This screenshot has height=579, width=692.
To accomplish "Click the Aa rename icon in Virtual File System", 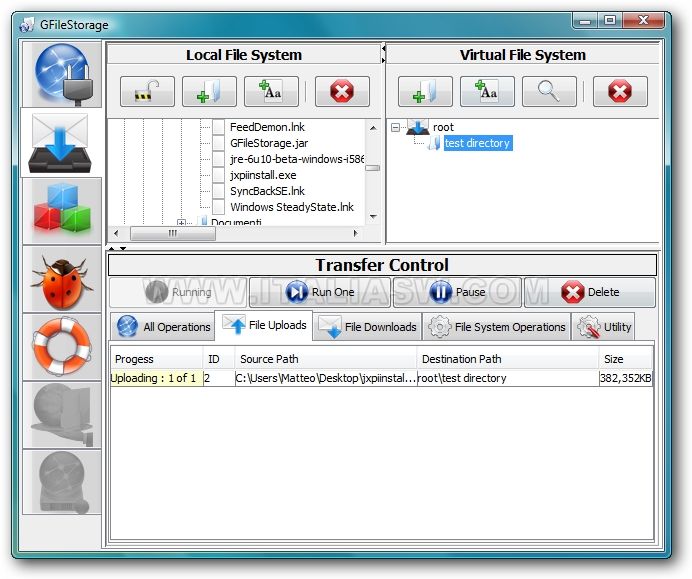I will click(x=487, y=91).
